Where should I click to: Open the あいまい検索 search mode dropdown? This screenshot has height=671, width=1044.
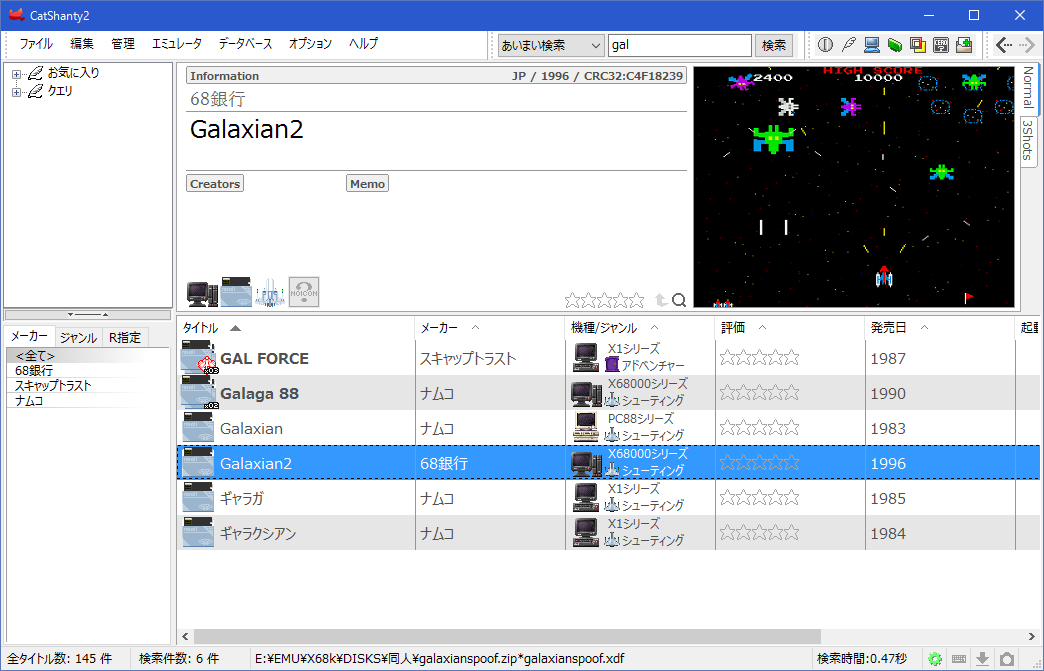(x=551, y=45)
